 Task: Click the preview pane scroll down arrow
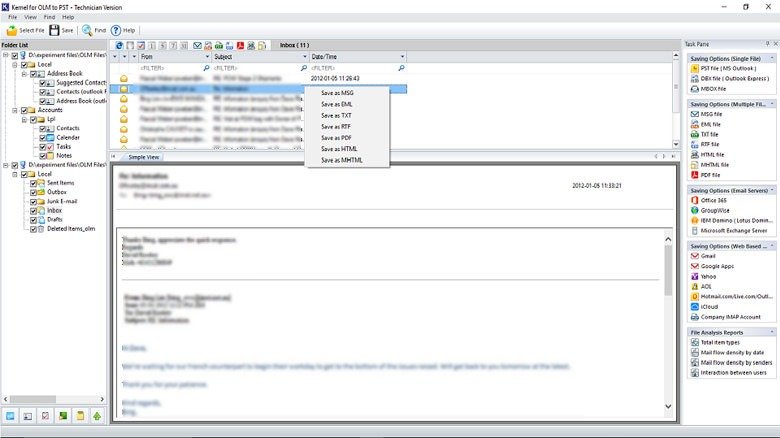[668, 407]
